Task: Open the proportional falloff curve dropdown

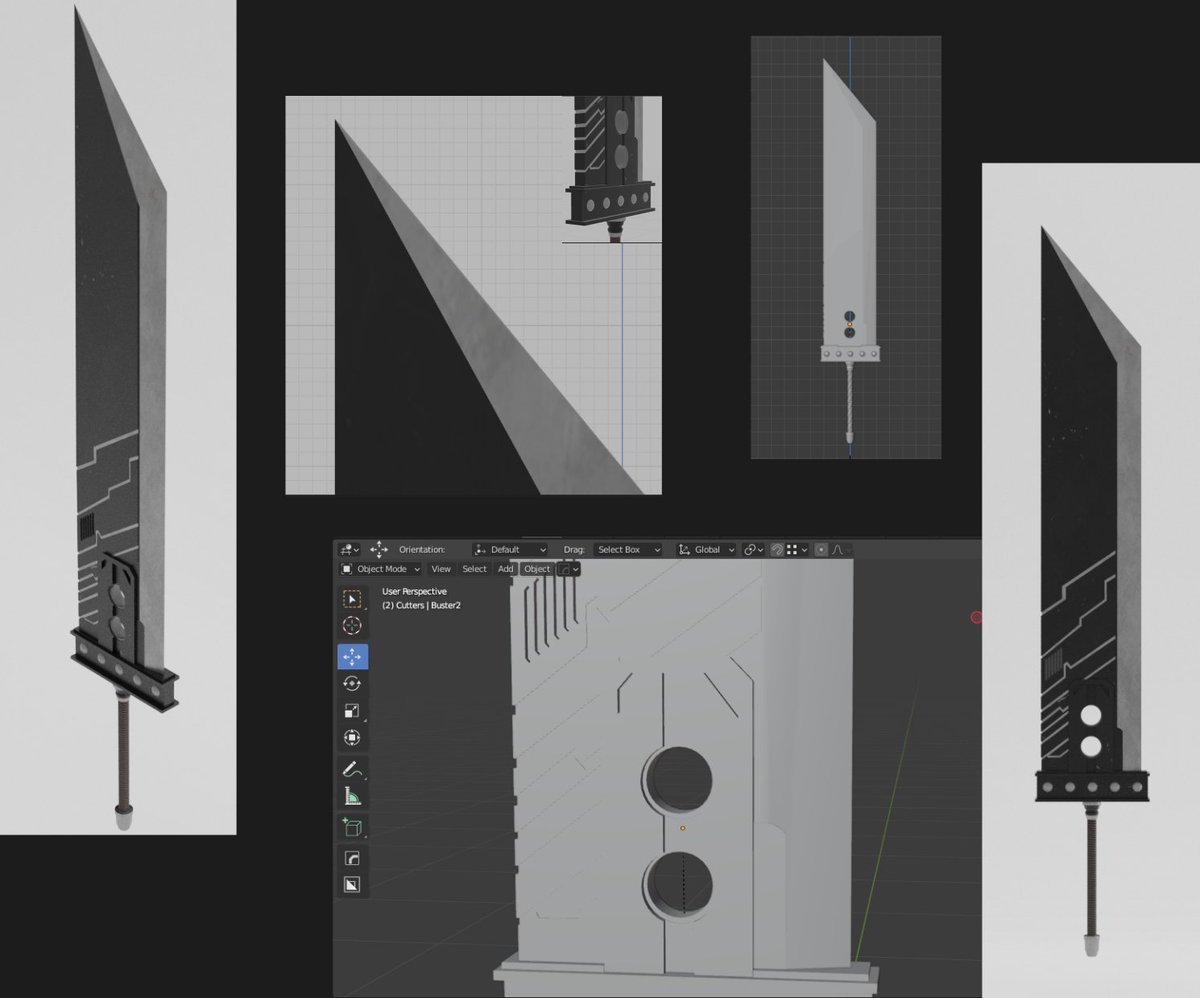Action: click(x=840, y=550)
